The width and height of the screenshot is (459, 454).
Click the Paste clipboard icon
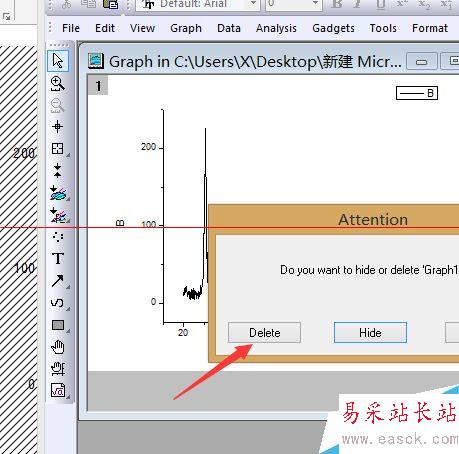pos(111,4)
